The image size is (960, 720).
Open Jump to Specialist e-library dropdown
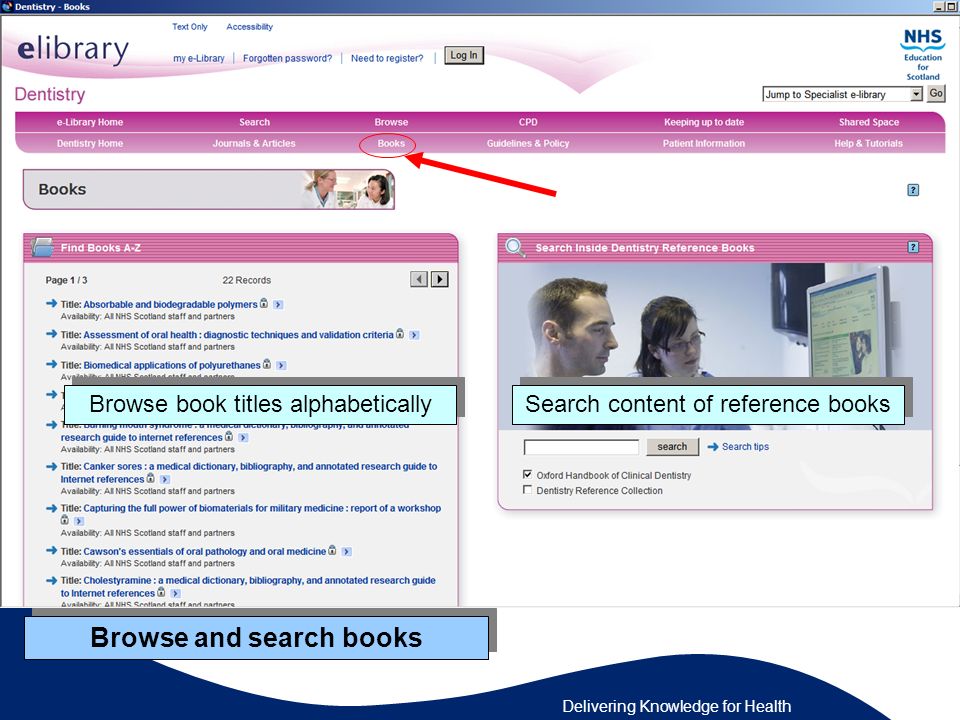[x=842, y=94]
